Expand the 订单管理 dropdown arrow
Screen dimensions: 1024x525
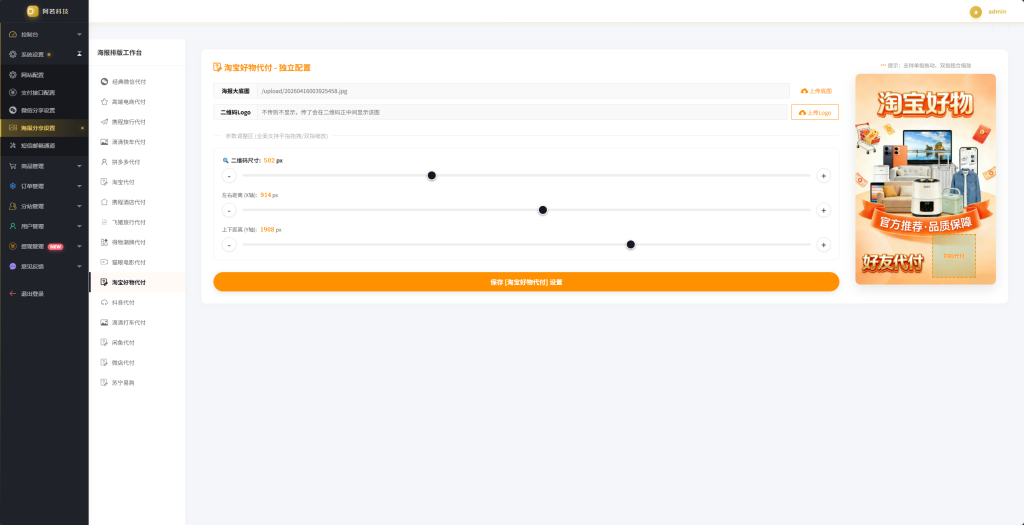(x=79, y=186)
